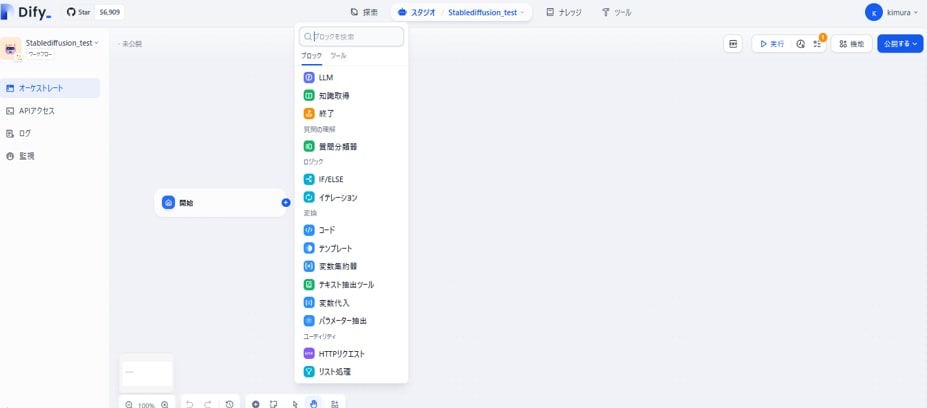Click the zoom in magnifier icon

pos(165,404)
